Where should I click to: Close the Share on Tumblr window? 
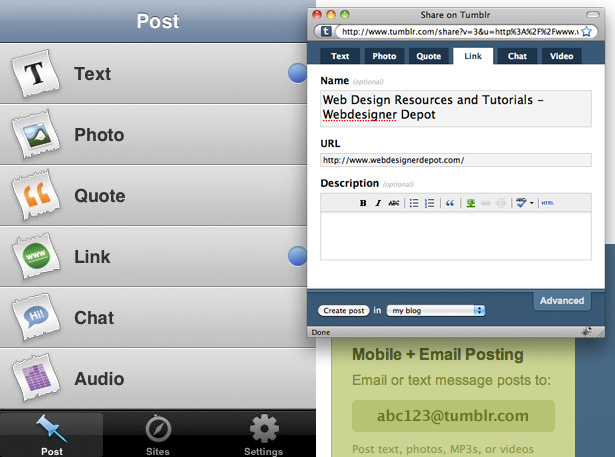(317, 15)
